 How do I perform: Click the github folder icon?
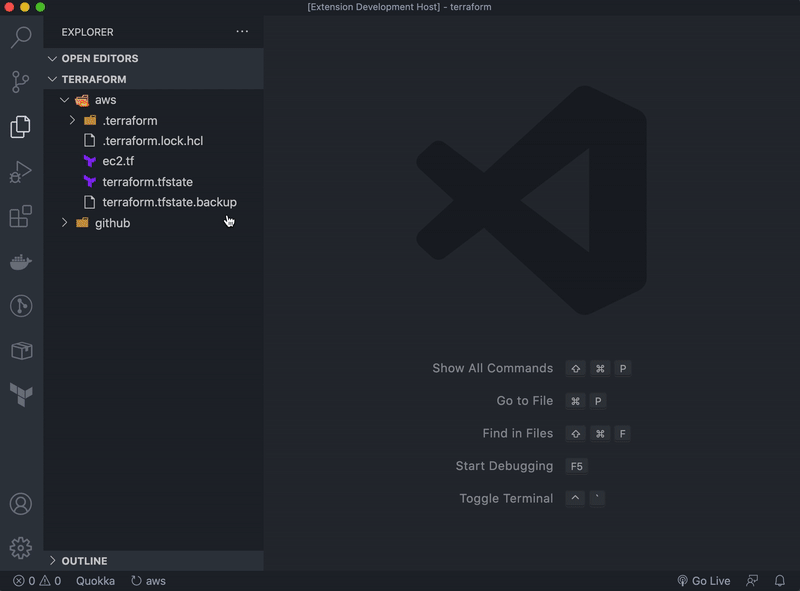[82, 223]
